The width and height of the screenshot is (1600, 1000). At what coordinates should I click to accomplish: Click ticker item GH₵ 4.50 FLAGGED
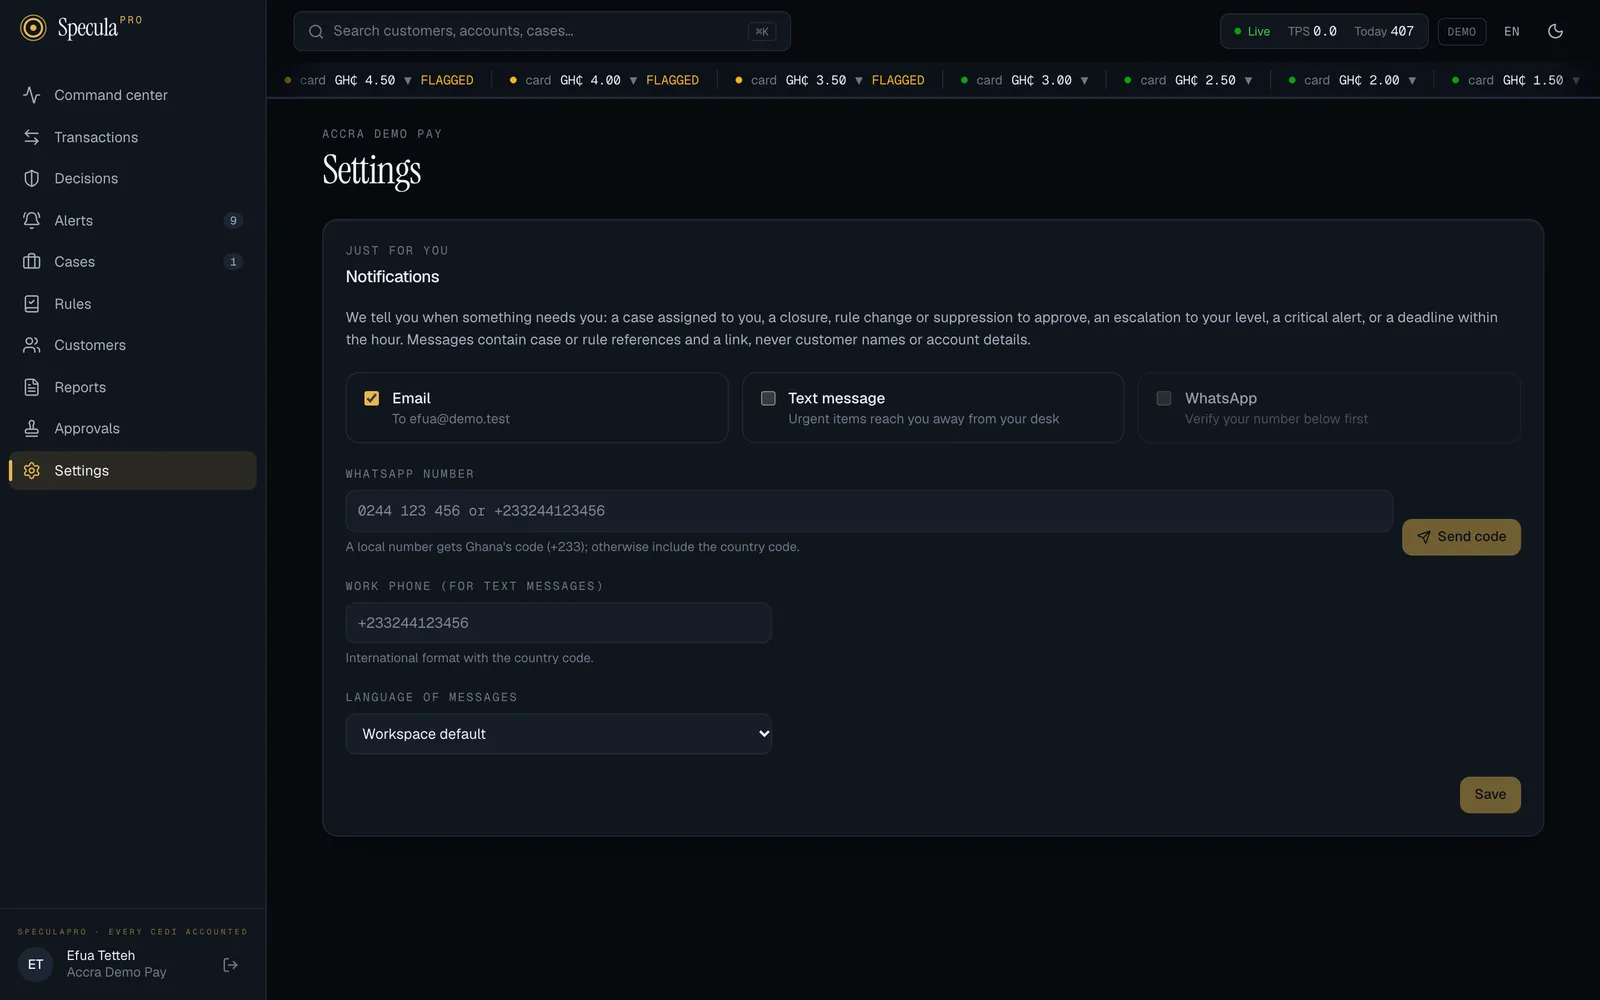pos(380,80)
